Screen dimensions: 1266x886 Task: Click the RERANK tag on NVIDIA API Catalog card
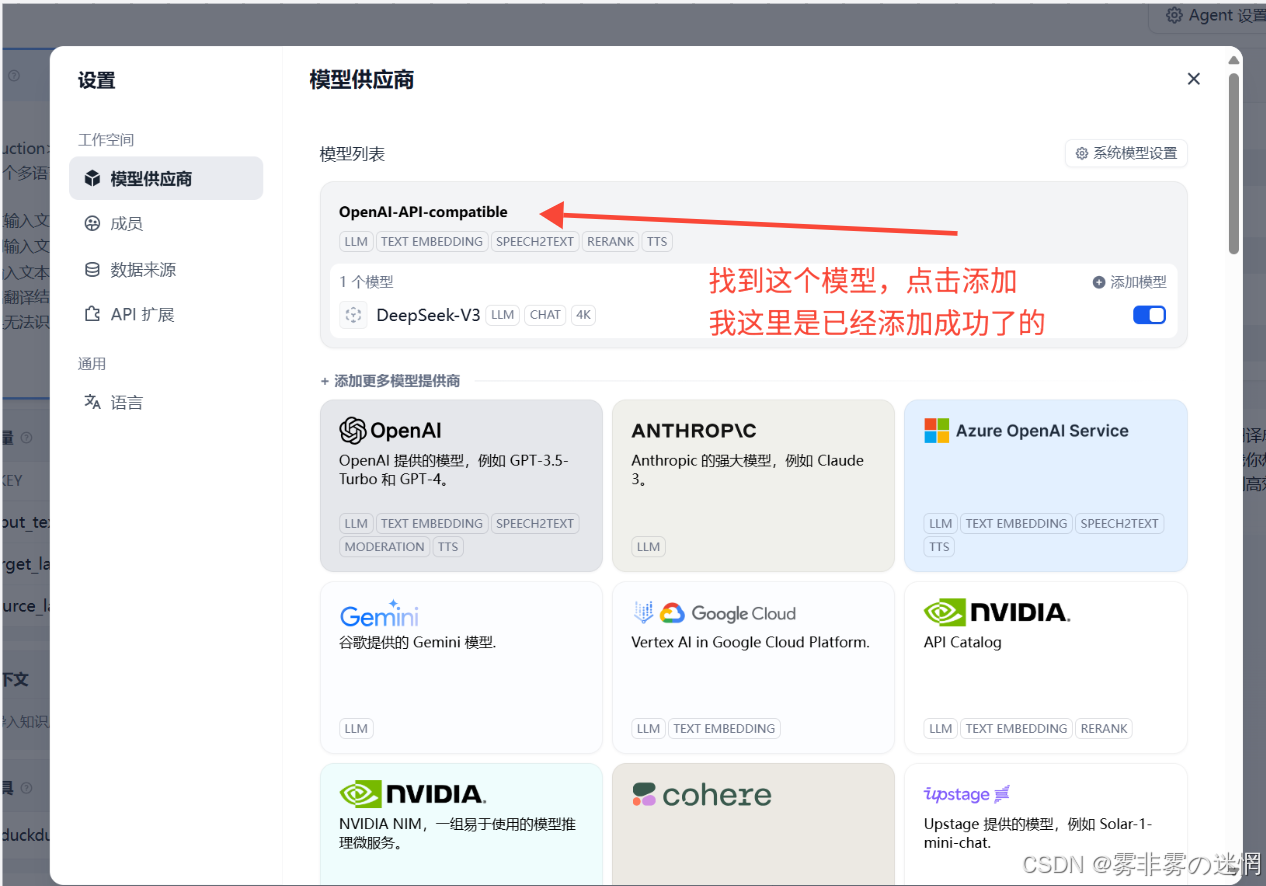[x=1104, y=729]
